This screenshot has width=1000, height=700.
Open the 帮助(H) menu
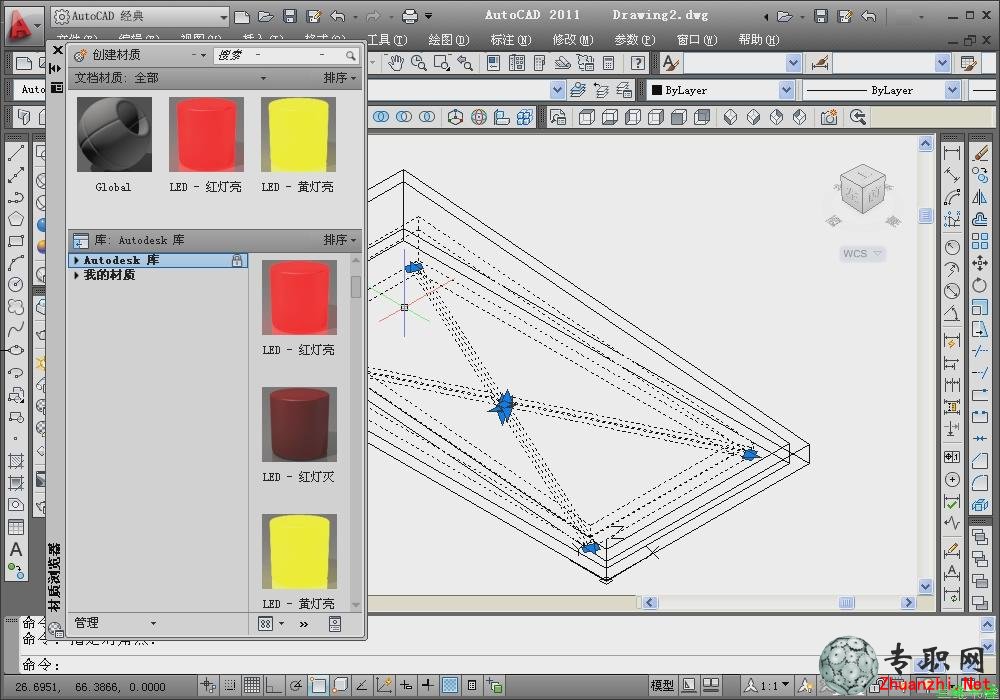759,40
